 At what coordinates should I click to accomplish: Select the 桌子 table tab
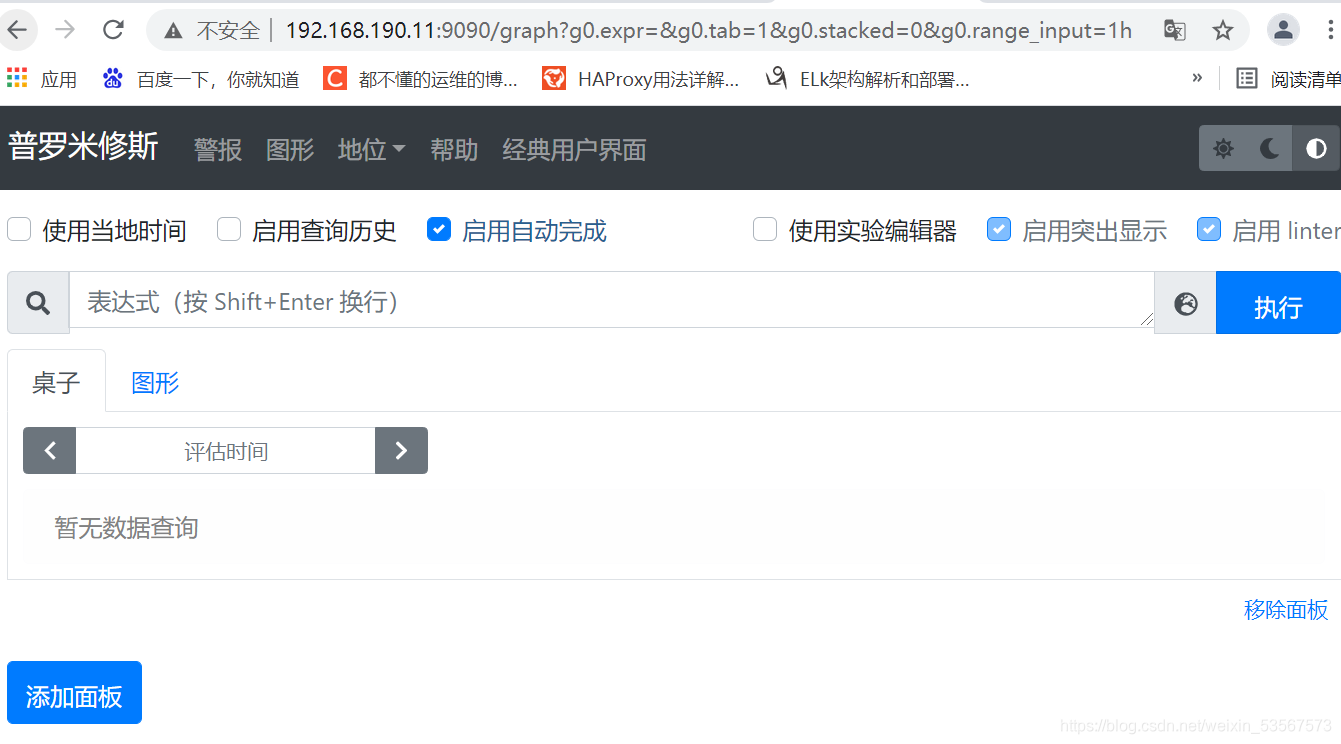56,382
